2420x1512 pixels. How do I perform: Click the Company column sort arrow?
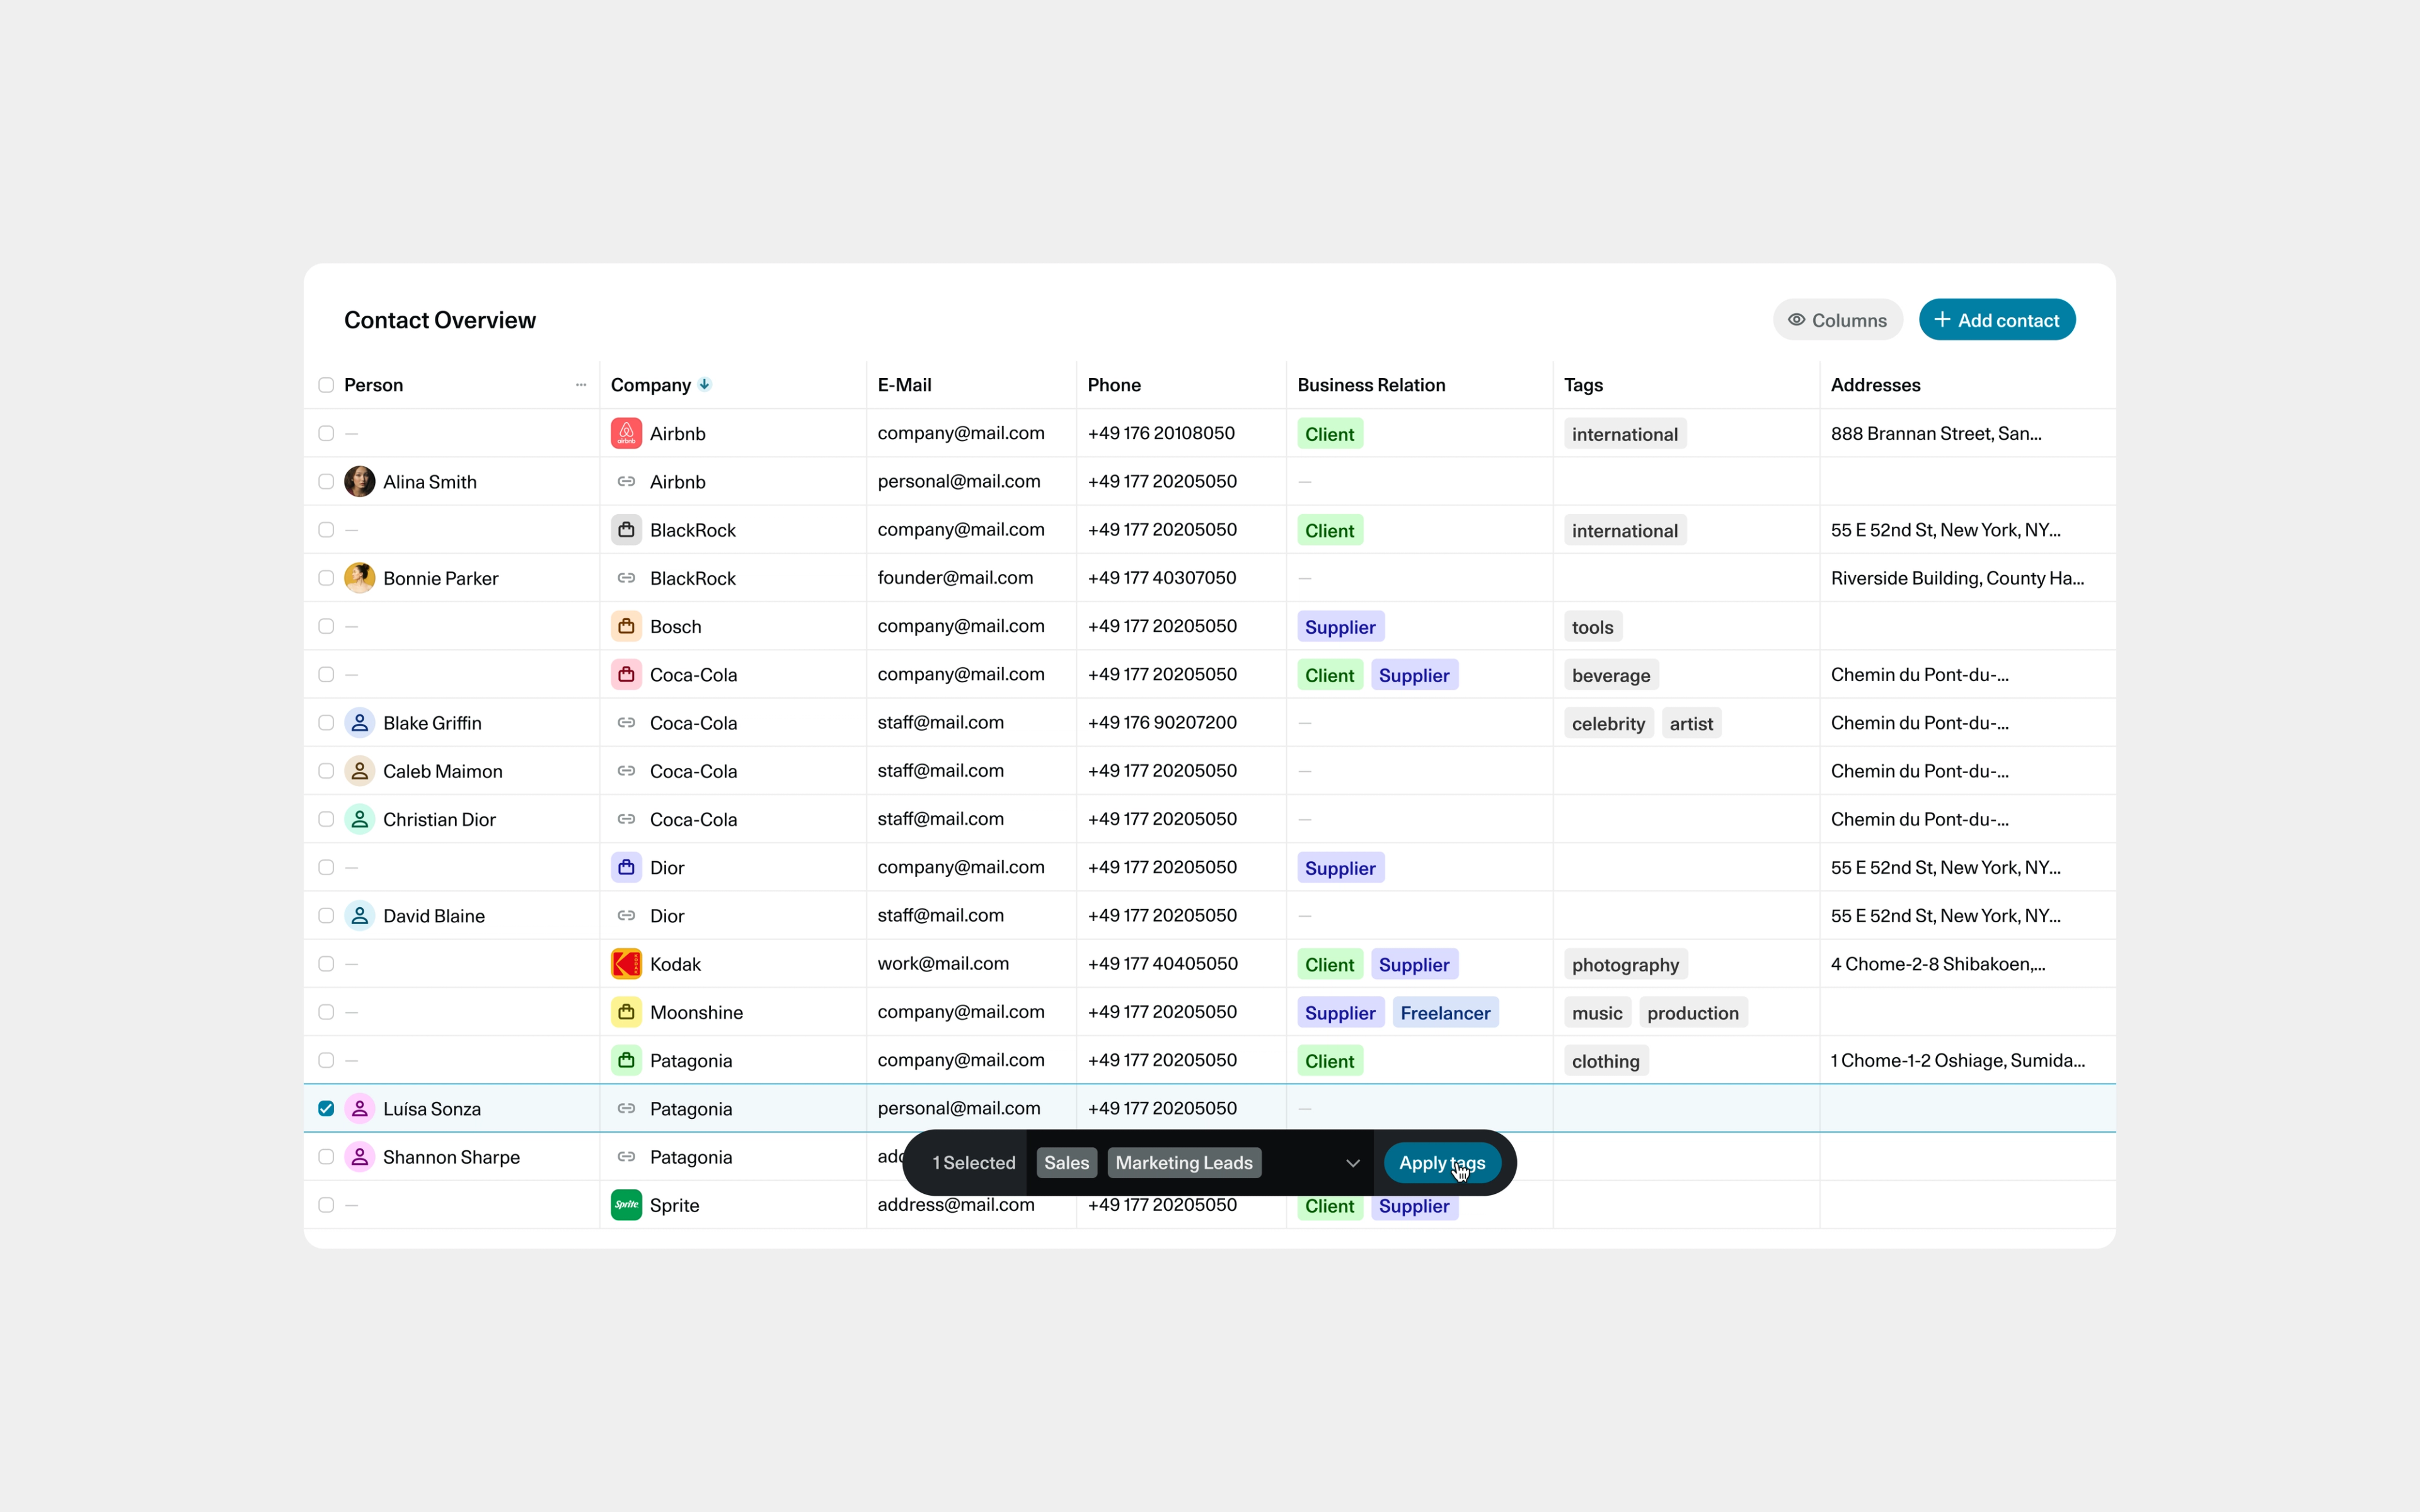705,384
